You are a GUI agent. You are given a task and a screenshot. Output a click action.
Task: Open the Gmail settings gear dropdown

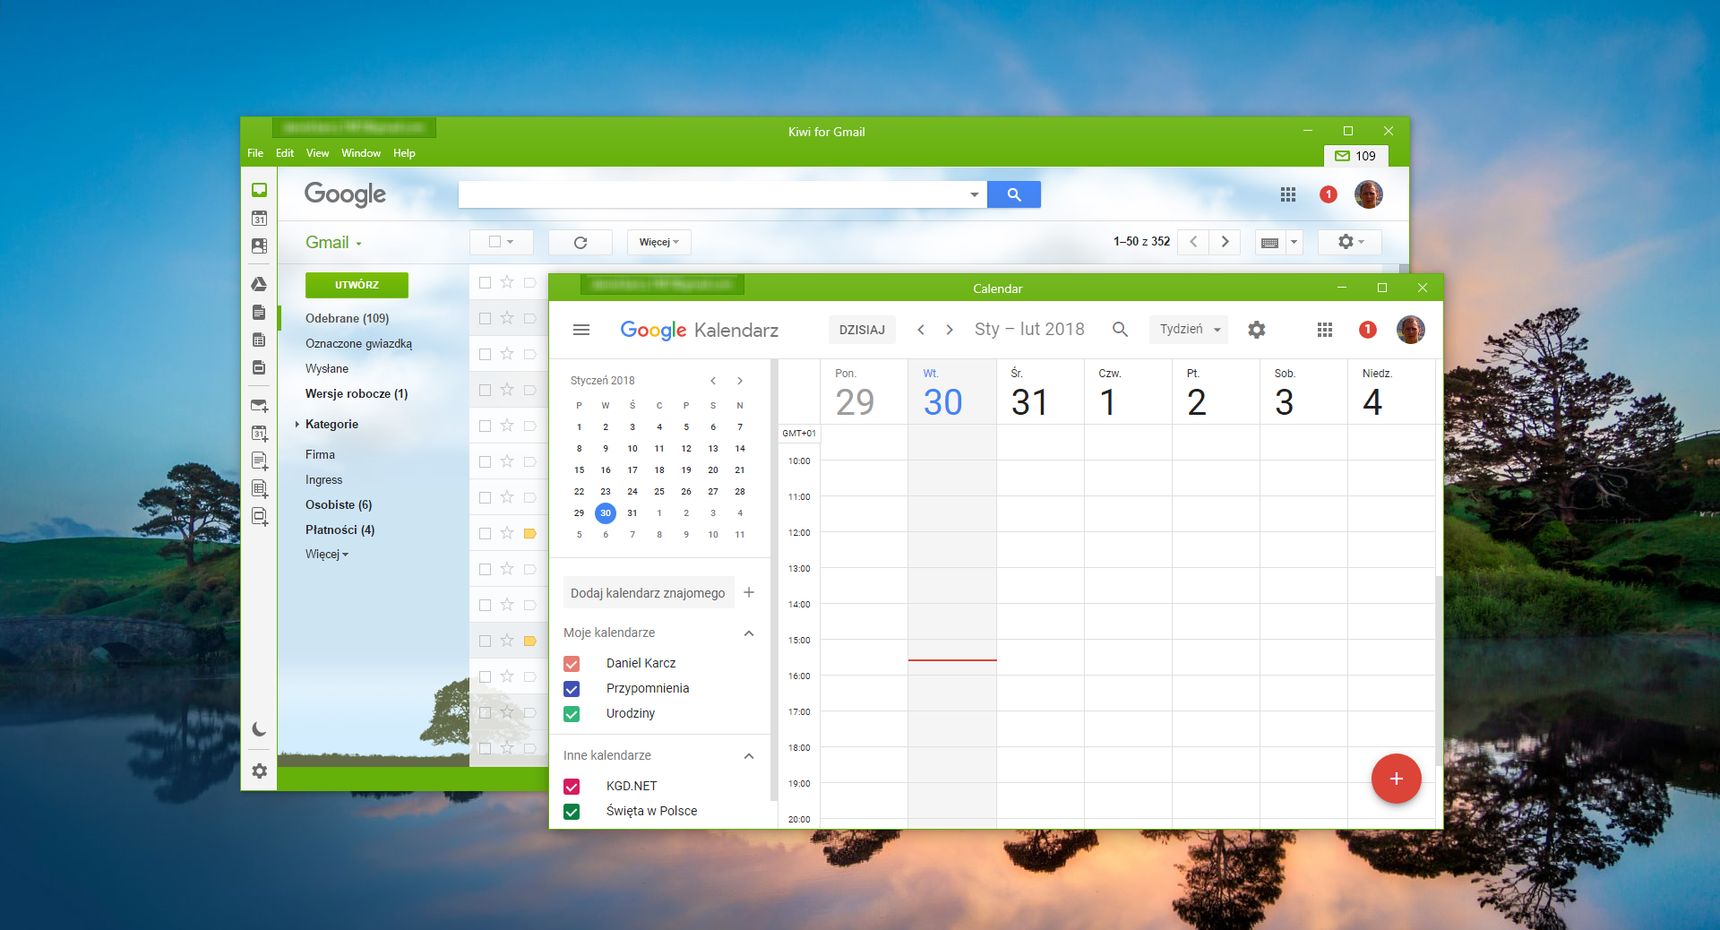(x=1350, y=242)
